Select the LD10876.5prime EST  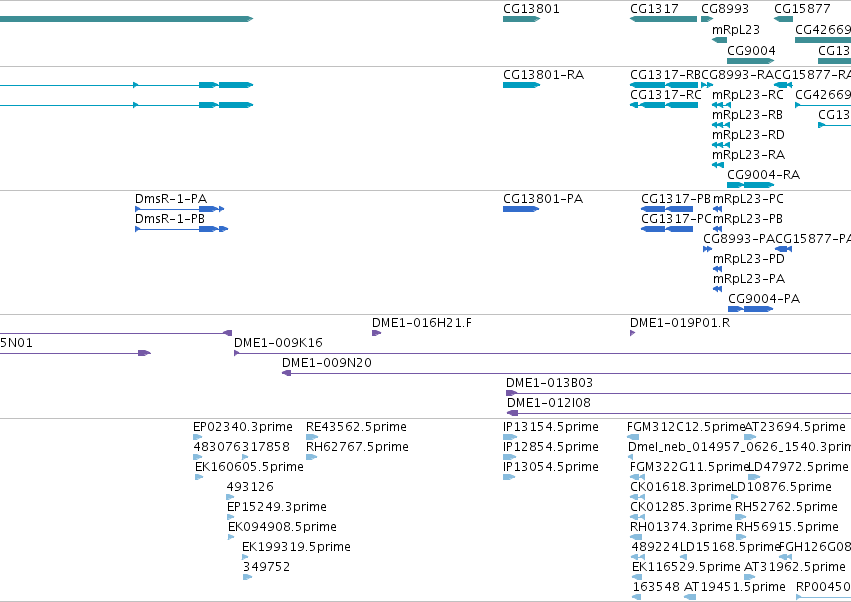734,497
